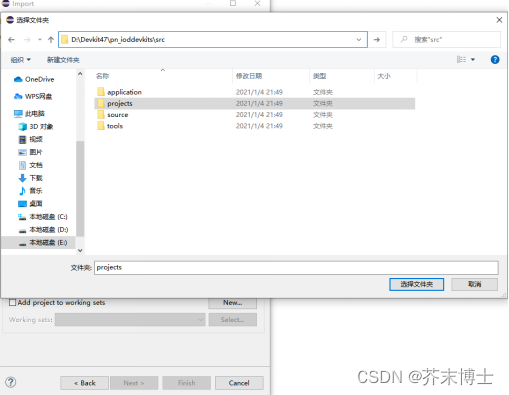
Task: Open 图片 folder in the sidebar
Action: (x=31, y=152)
